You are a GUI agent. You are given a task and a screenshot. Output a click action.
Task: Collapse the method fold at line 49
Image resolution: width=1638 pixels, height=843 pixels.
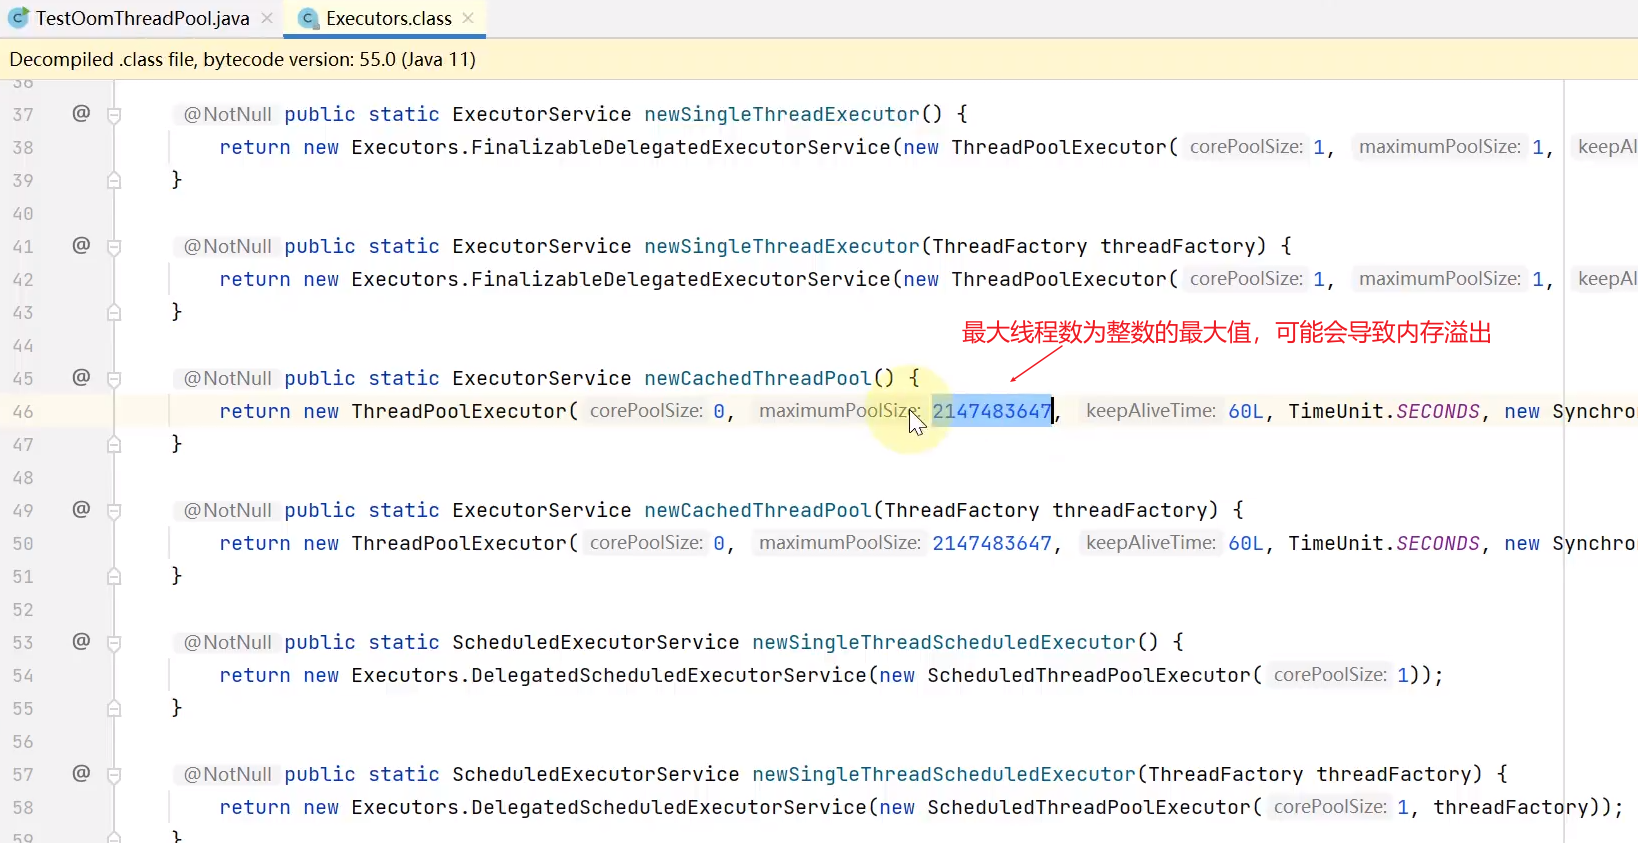[x=114, y=511]
